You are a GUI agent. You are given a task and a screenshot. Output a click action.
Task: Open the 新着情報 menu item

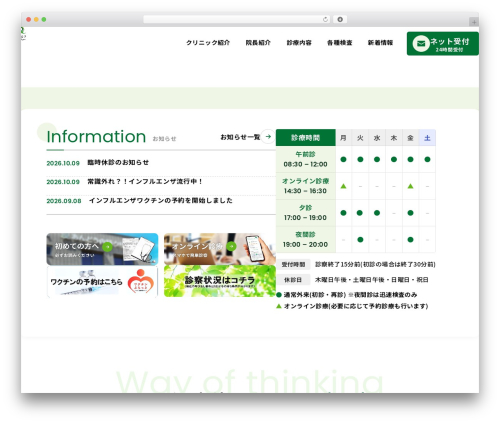(380, 43)
